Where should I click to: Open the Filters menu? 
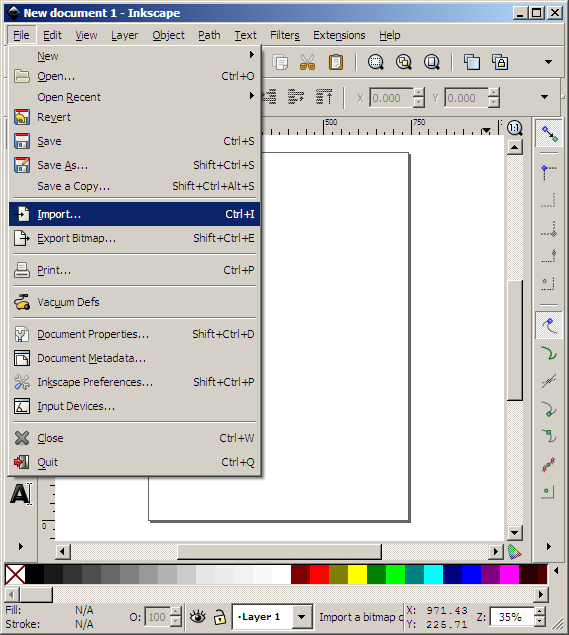[285, 35]
